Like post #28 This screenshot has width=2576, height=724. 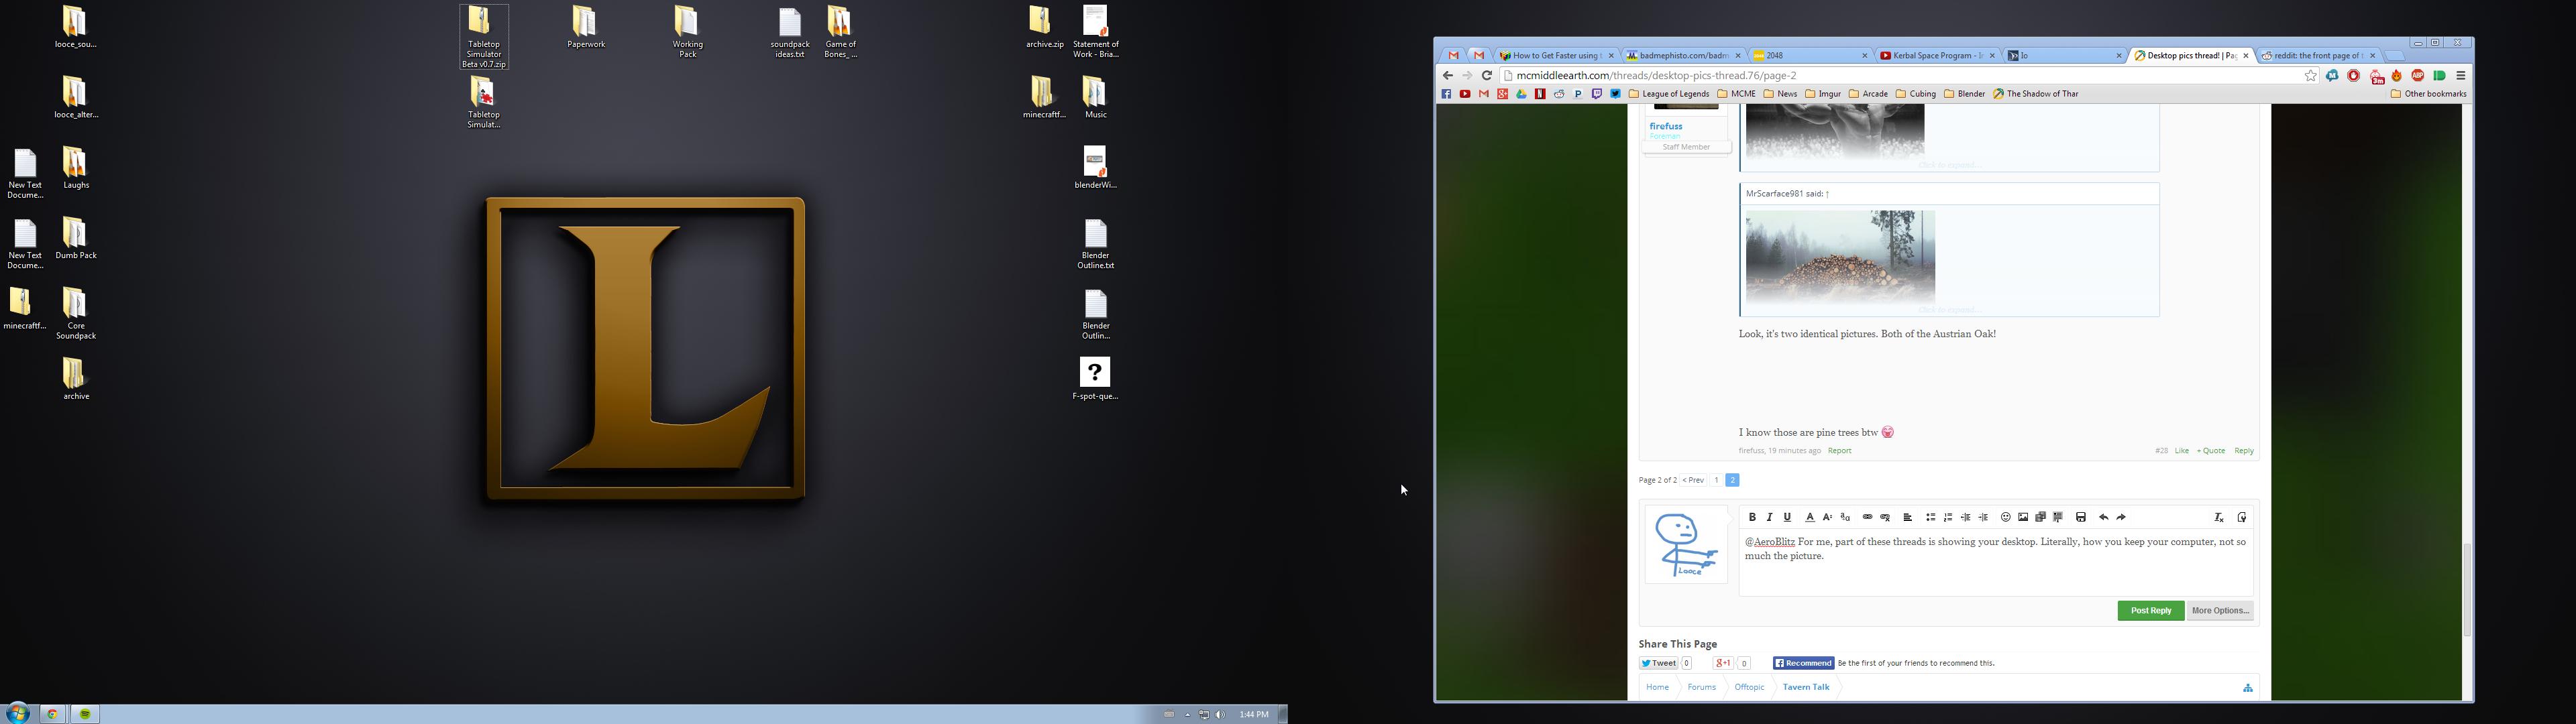click(x=2181, y=451)
